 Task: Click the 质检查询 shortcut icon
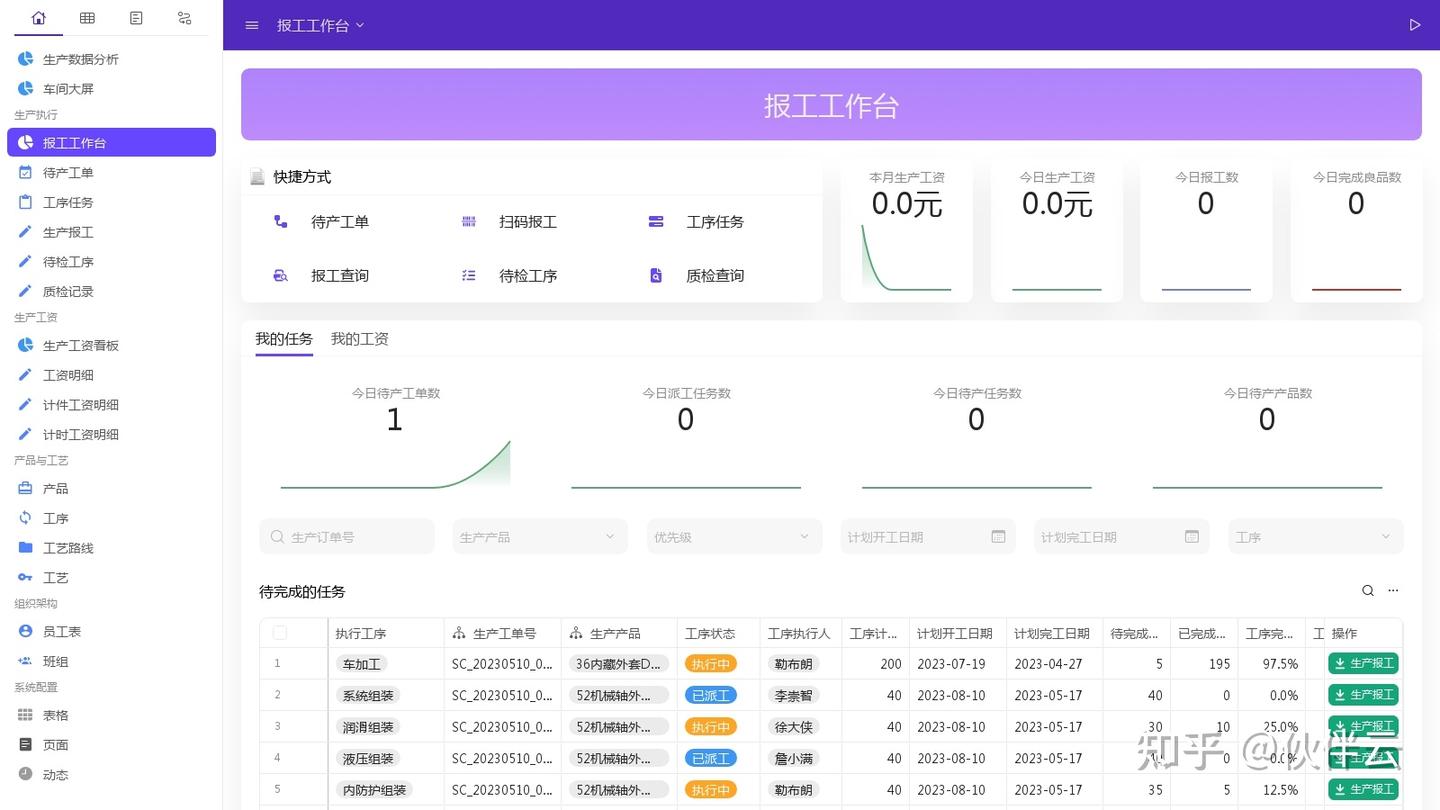[655, 275]
